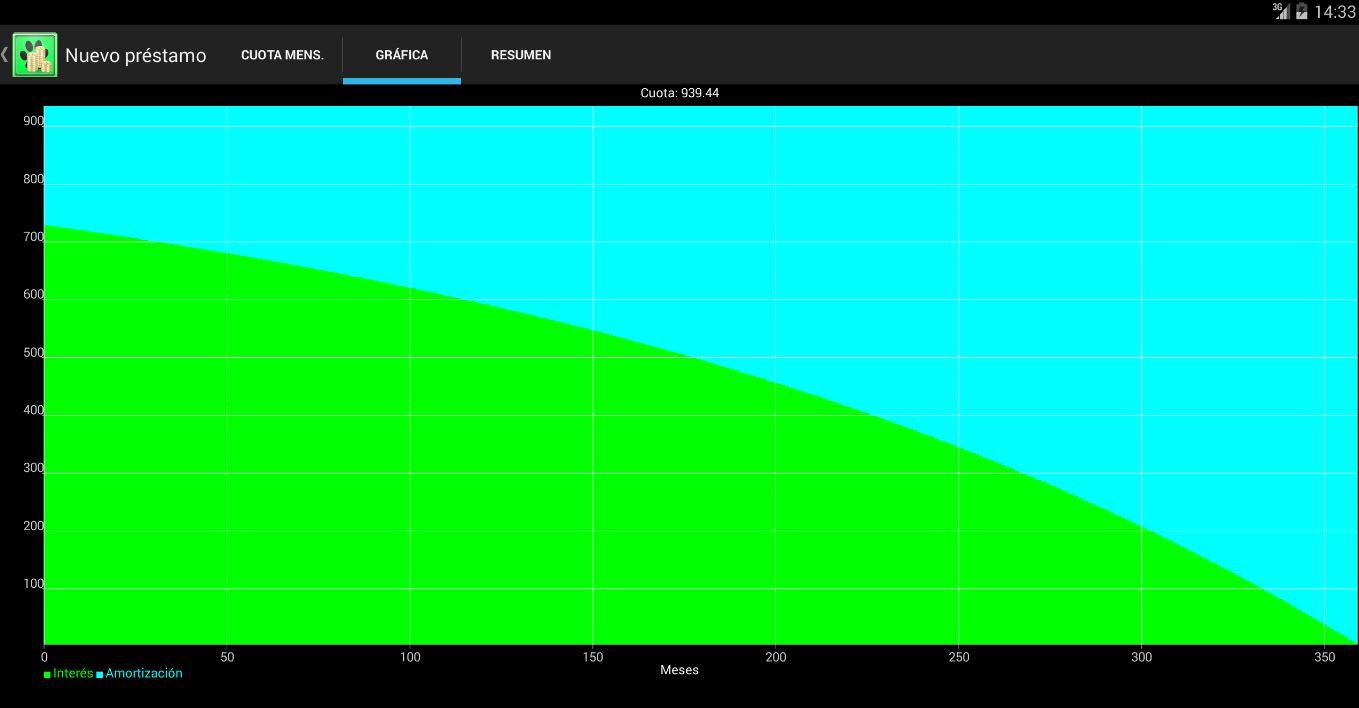Screen dimensions: 1359x708
Task: Click the 100 y-axis label
Action: tap(34, 584)
